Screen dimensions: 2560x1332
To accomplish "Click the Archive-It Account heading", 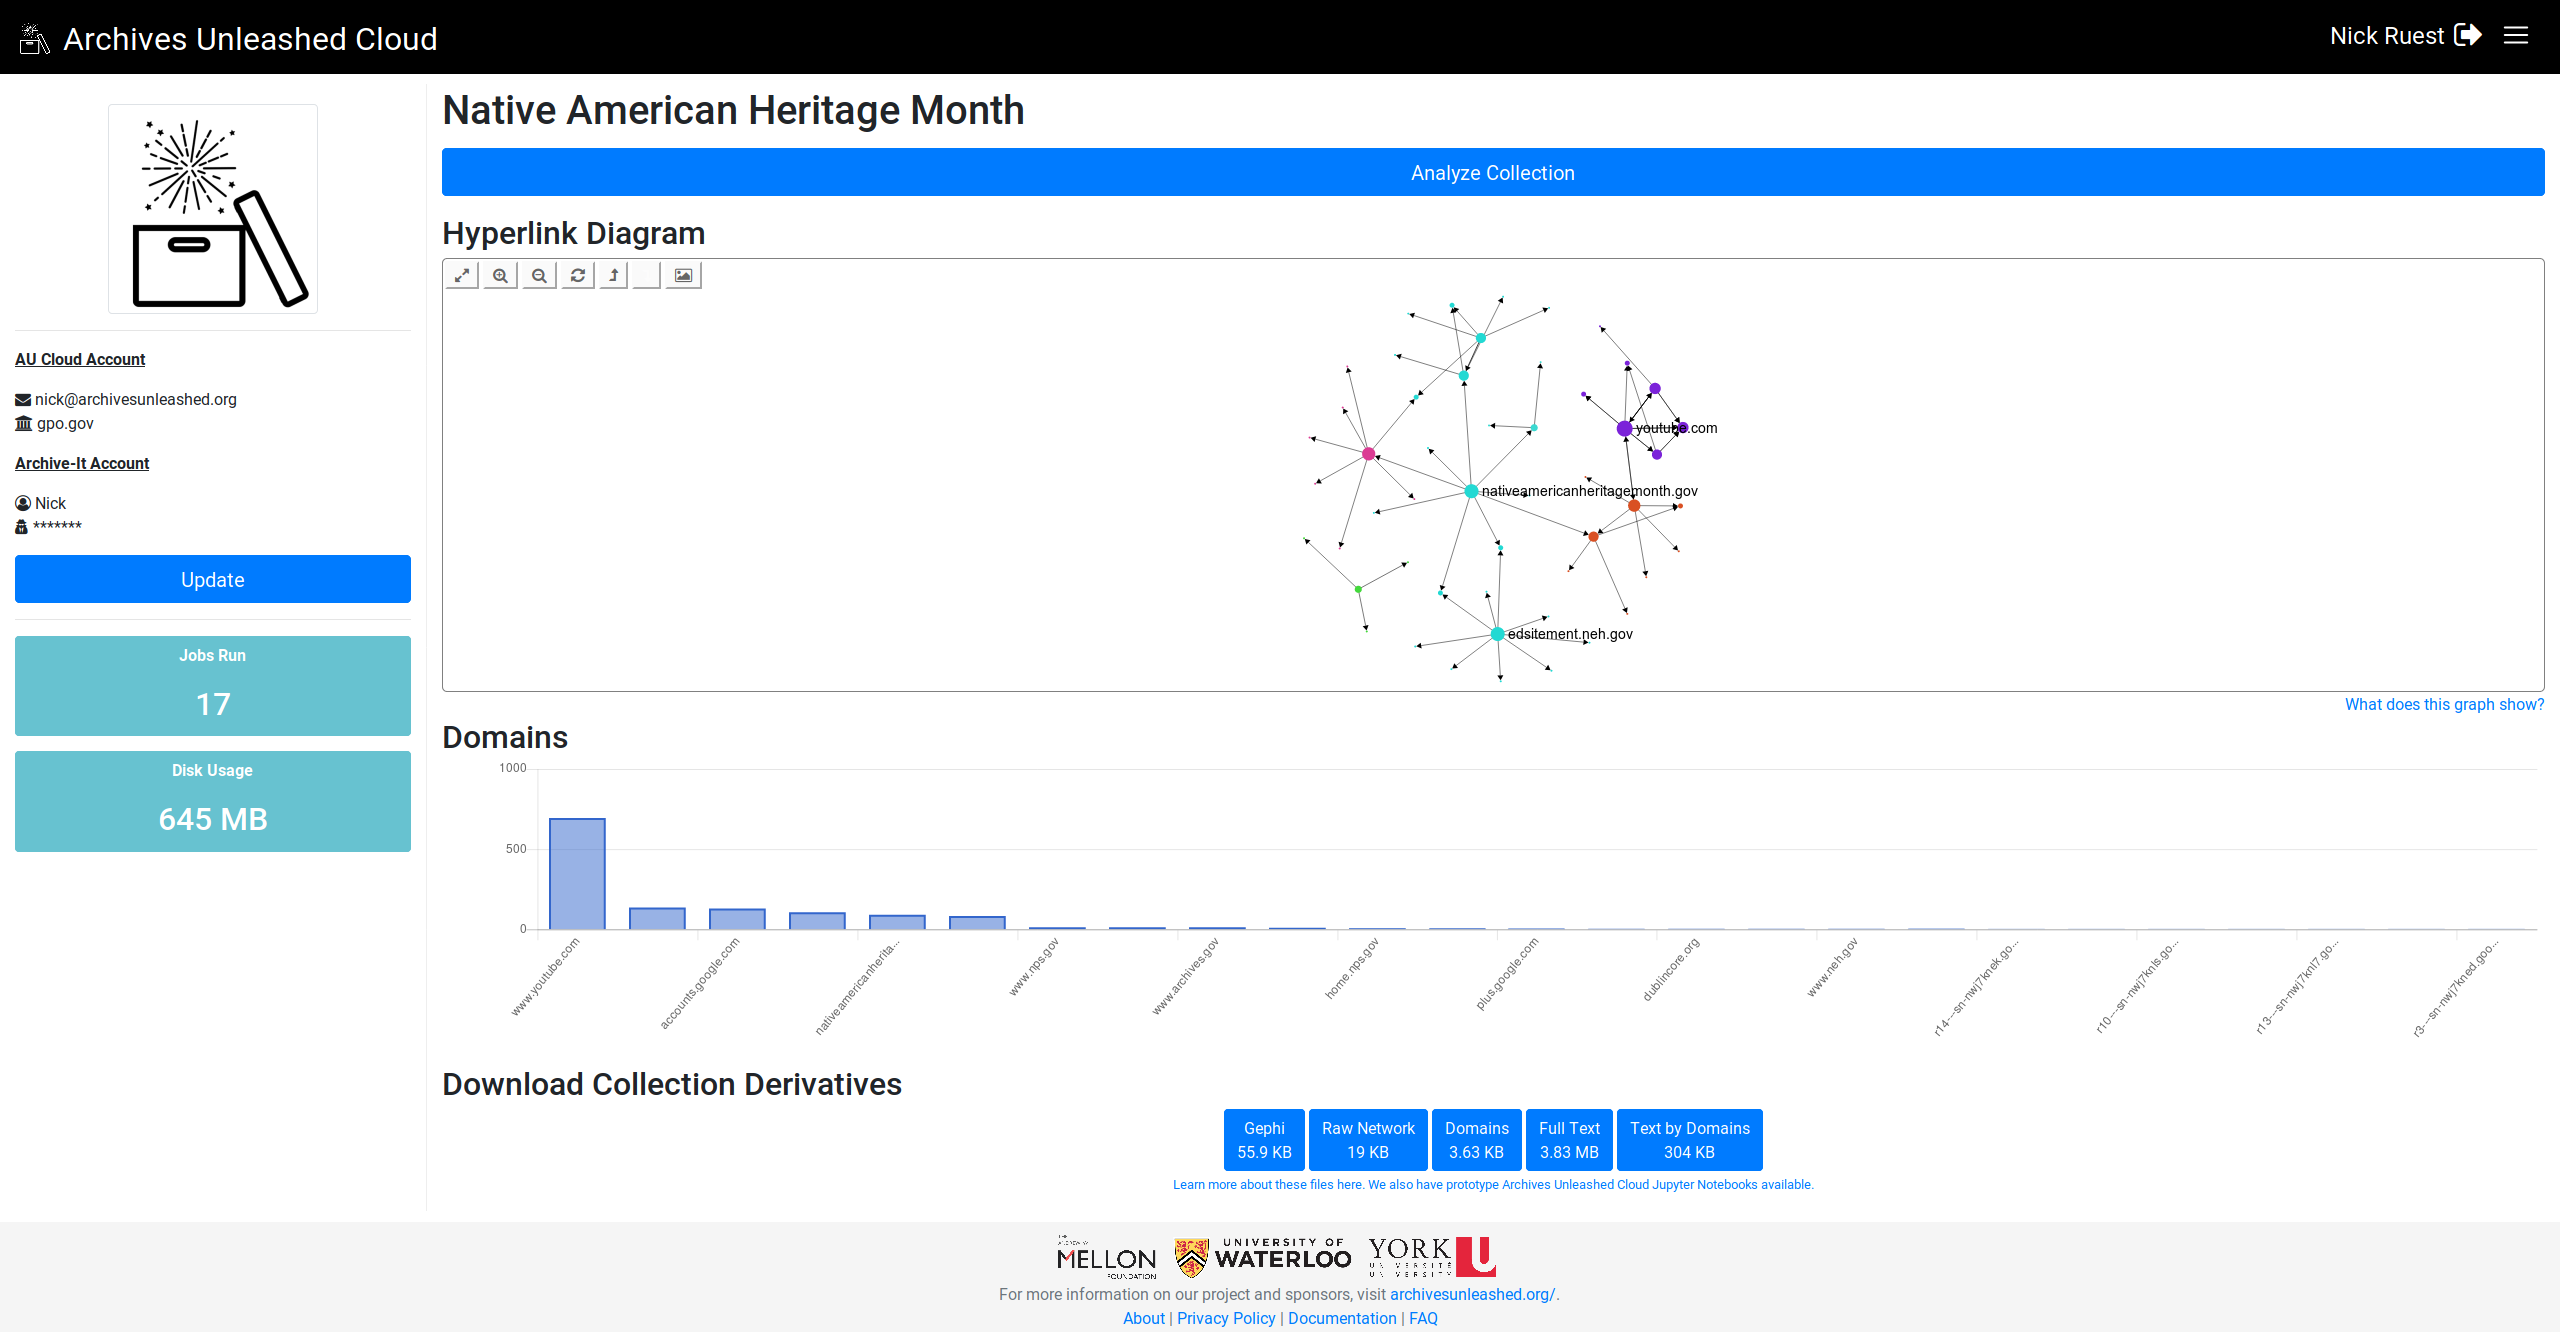I will pos(82,463).
